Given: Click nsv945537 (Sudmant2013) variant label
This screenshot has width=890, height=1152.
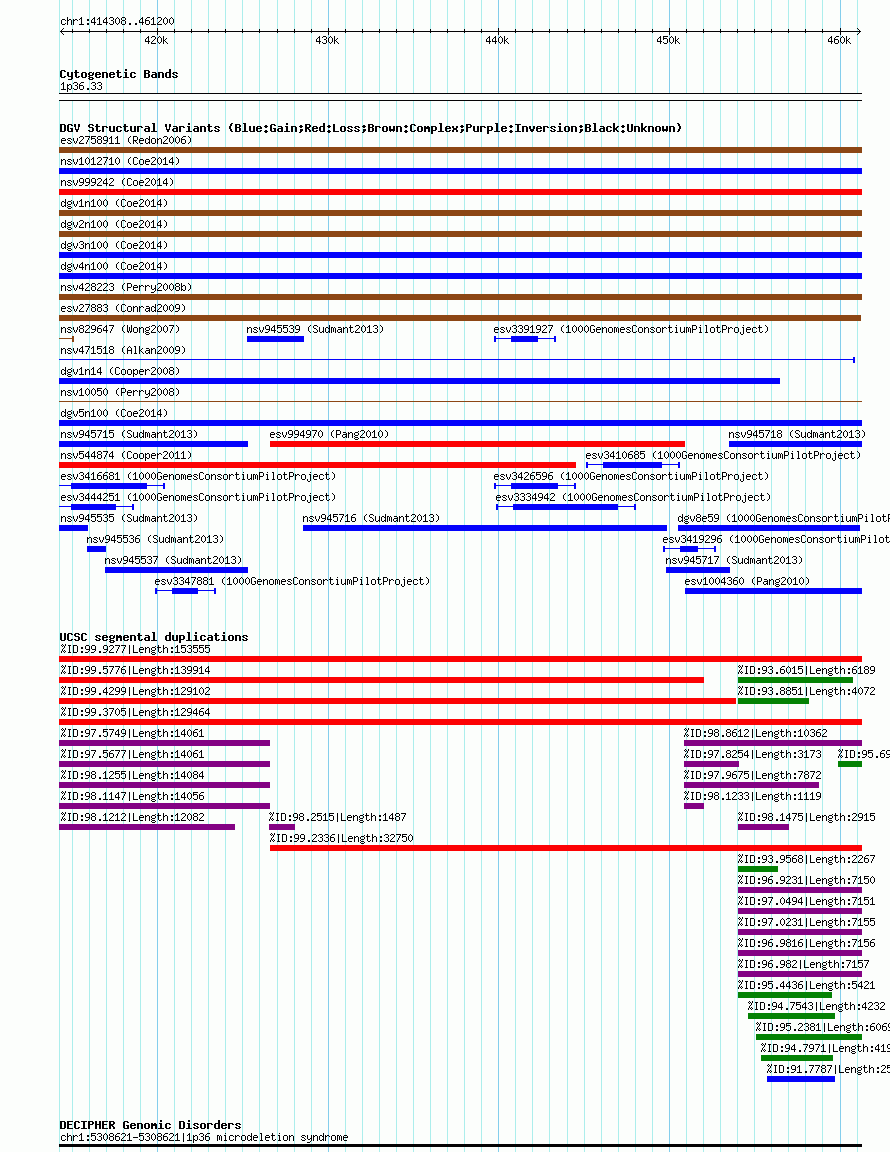Looking at the screenshot, I should click(x=173, y=561).
